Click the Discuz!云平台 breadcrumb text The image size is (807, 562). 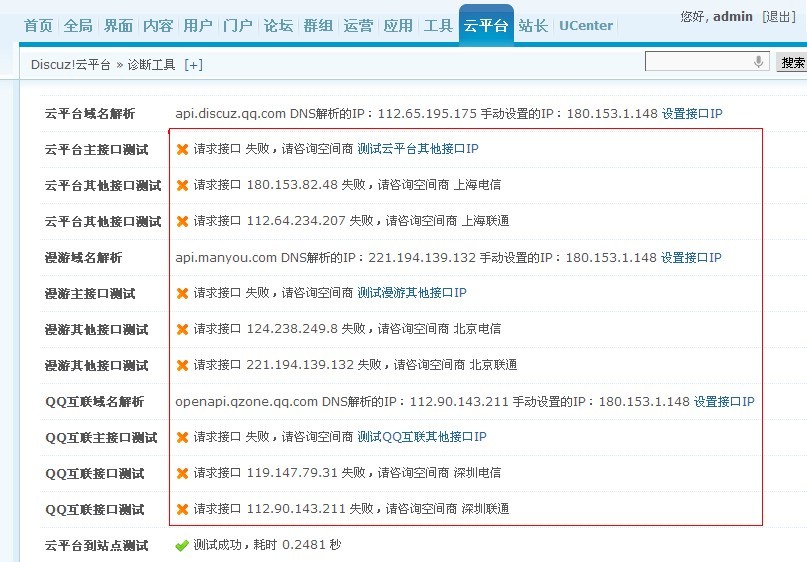[x=71, y=65]
